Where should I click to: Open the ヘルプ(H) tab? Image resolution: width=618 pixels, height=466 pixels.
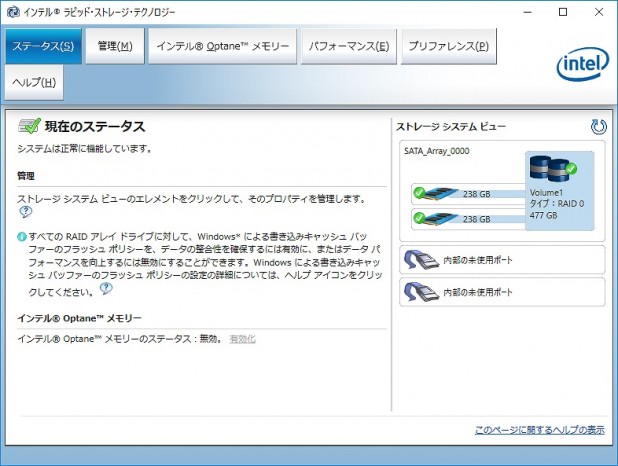[x=34, y=82]
